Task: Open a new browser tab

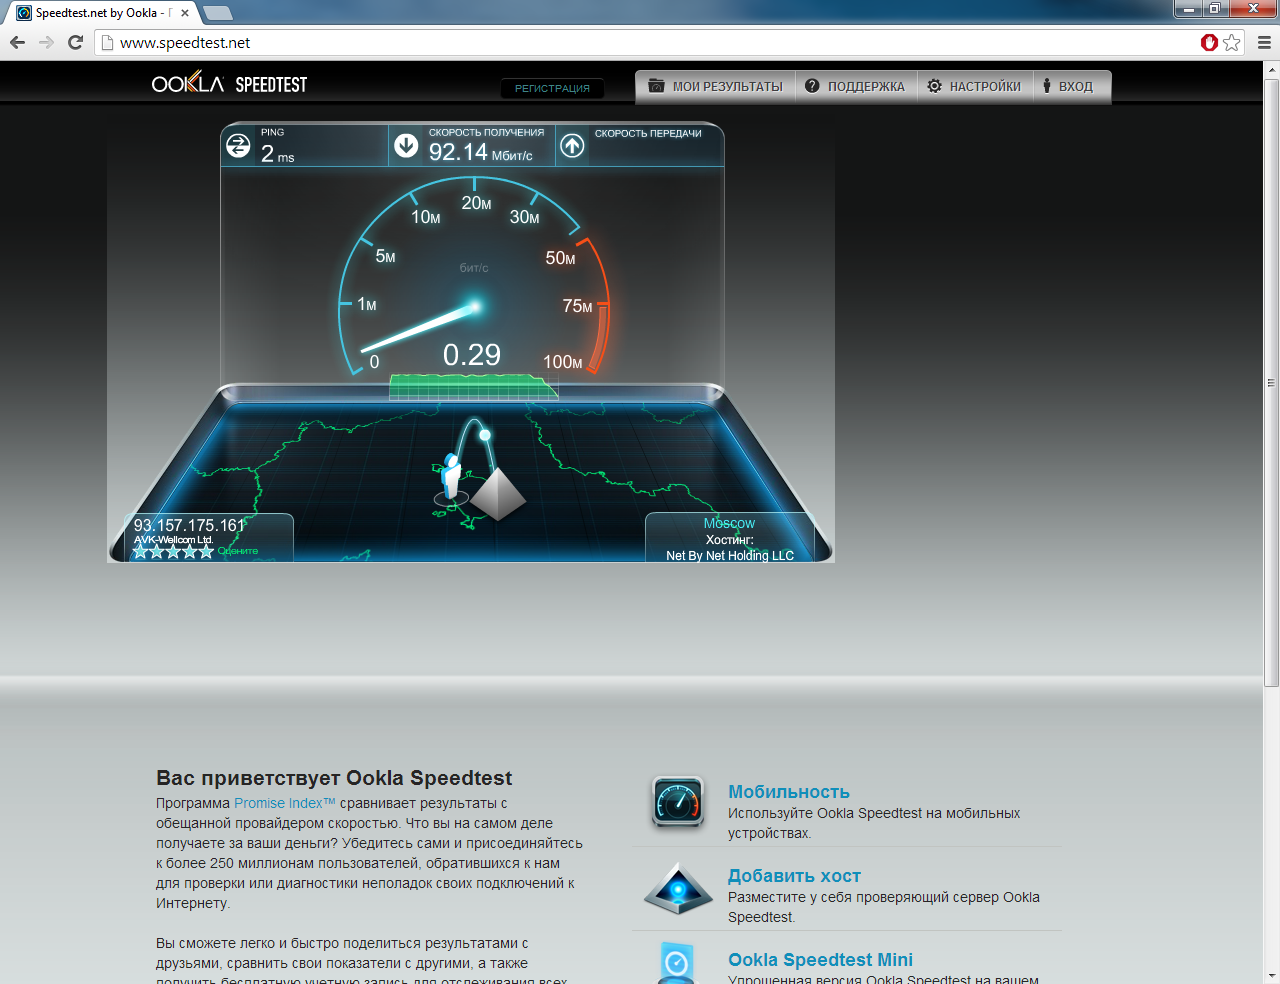Action: [x=217, y=13]
